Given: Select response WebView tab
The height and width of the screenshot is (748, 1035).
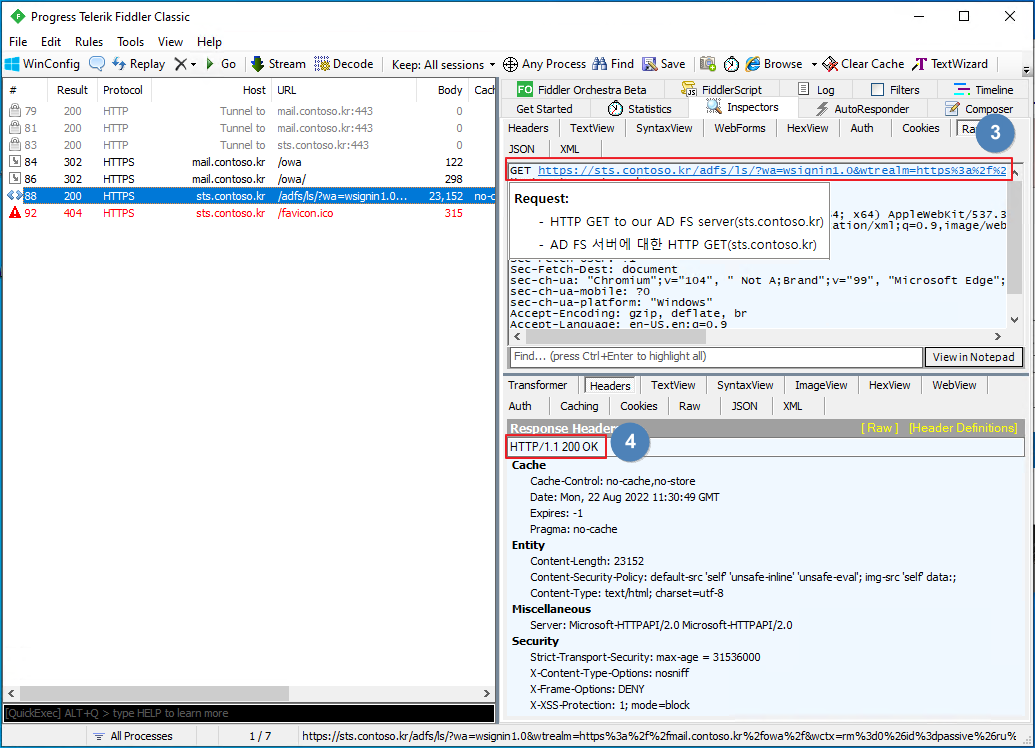Looking at the screenshot, I should 954,385.
